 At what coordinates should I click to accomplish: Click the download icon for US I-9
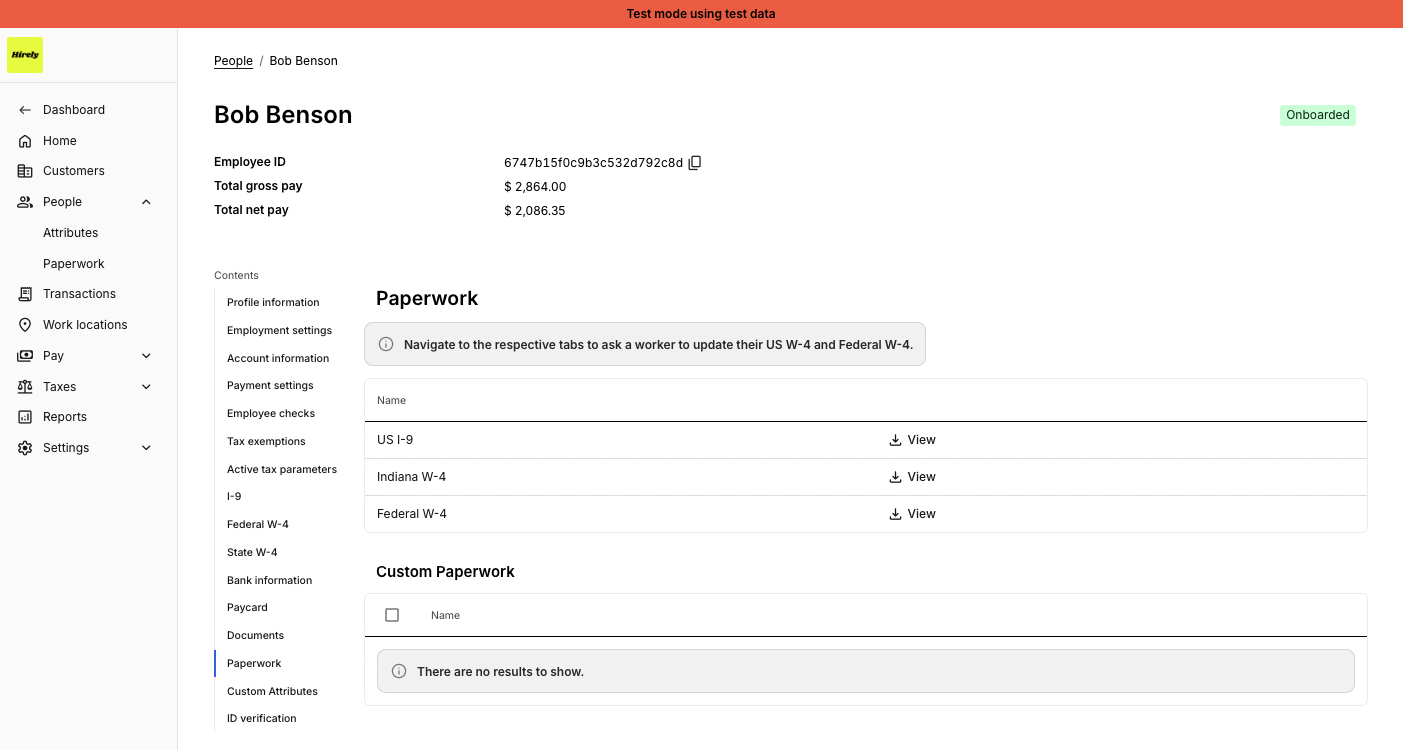895,440
